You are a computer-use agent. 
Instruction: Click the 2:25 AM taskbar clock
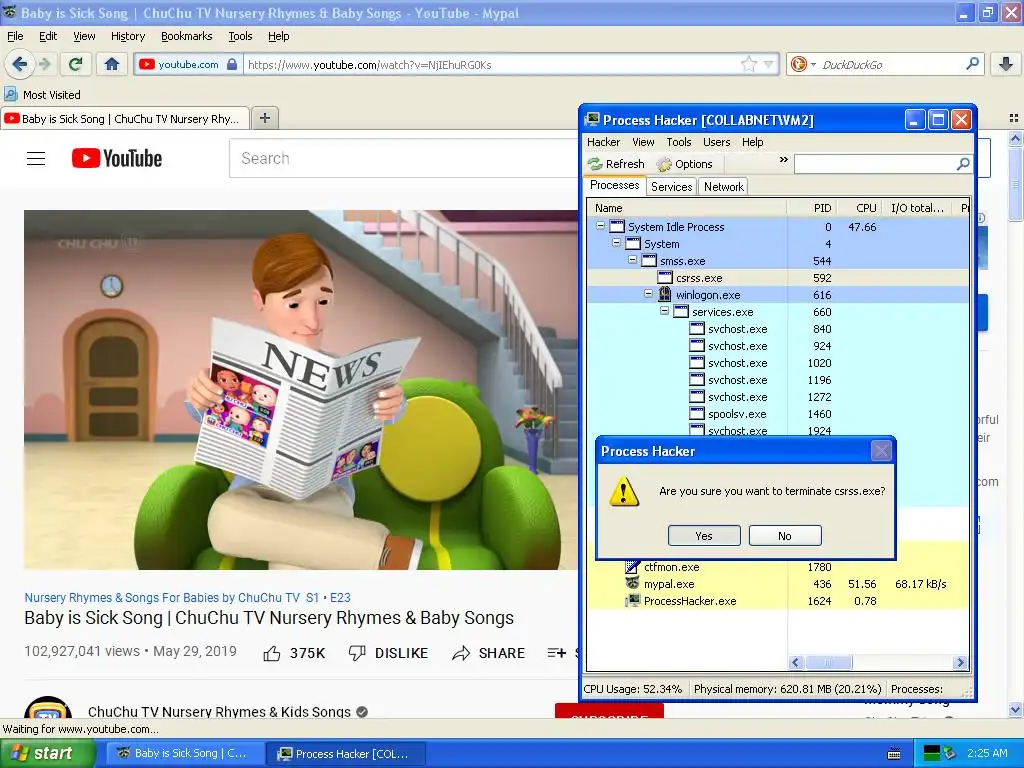pos(987,753)
